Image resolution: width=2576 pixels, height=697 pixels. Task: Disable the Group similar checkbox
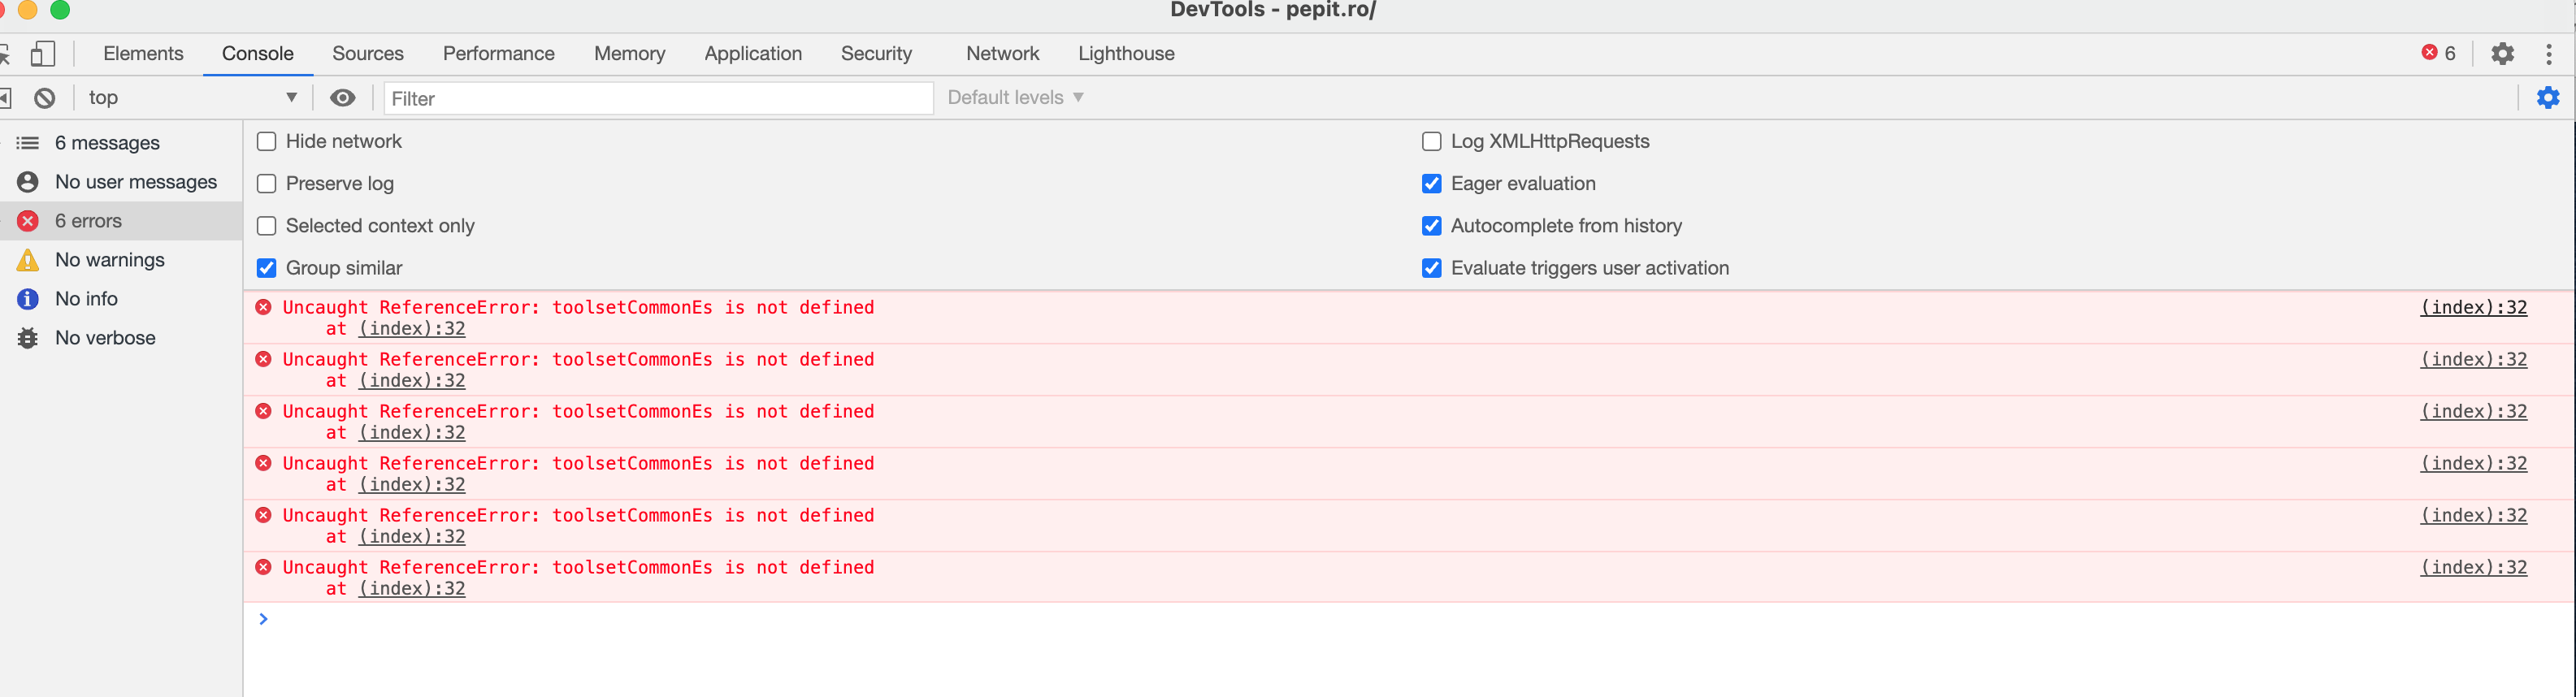tap(266, 267)
